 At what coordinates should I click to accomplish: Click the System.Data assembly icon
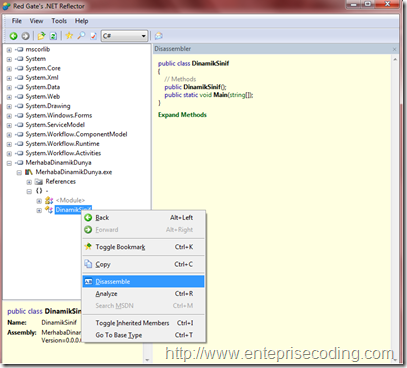19,87
